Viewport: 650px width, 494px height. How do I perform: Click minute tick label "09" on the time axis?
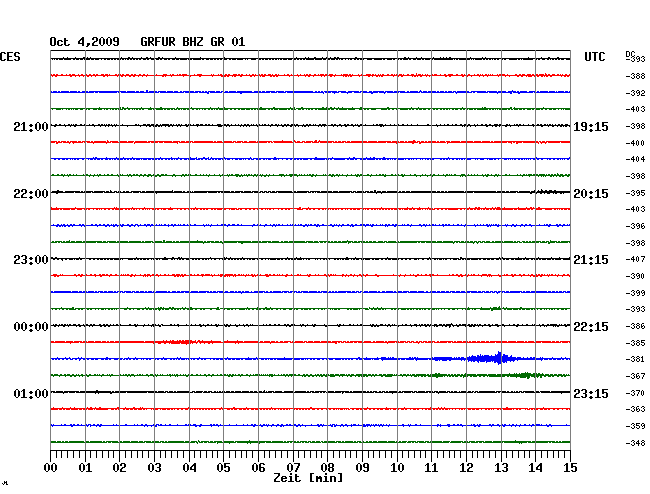click(362, 468)
